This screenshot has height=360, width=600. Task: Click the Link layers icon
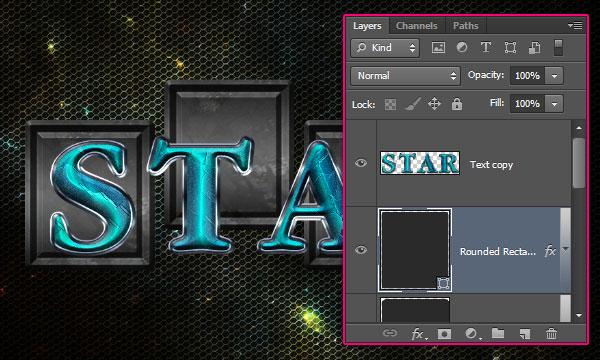pyautogui.click(x=390, y=333)
